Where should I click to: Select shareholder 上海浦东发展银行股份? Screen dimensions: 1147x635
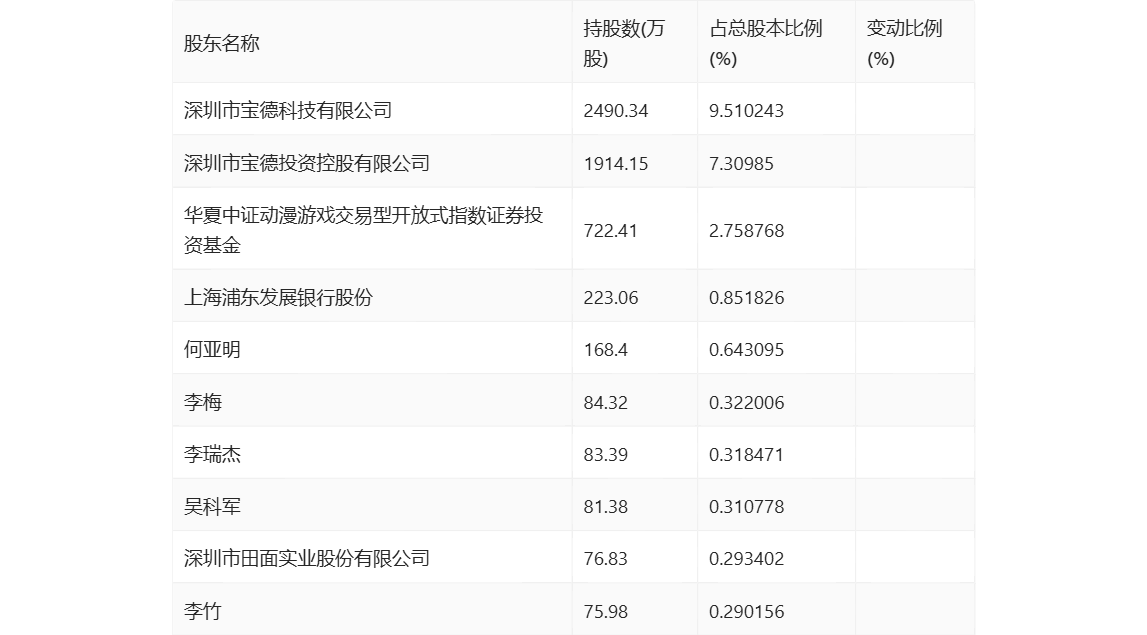pyautogui.click(x=279, y=298)
